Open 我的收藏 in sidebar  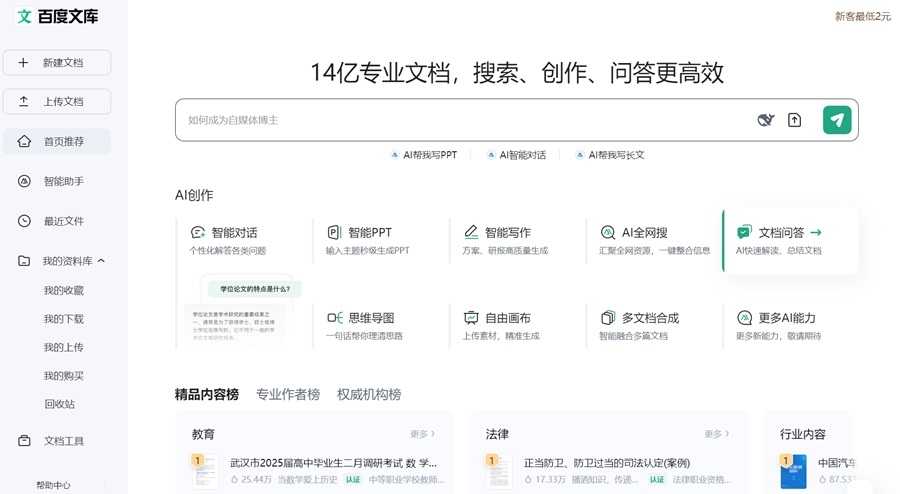pyautogui.click(x=64, y=290)
